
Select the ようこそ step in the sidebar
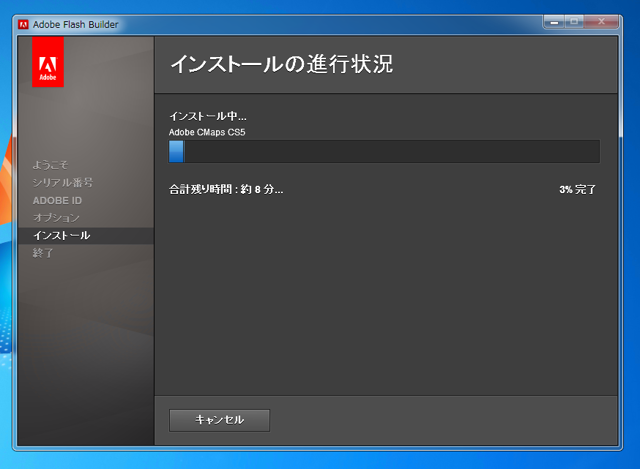[50, 165]
